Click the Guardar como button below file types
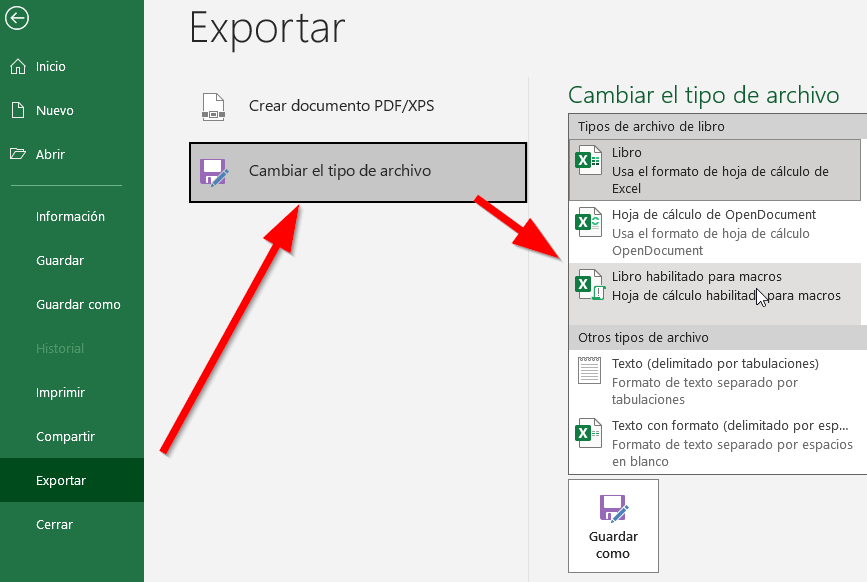 pyautogui.click(x=612, y=526)
